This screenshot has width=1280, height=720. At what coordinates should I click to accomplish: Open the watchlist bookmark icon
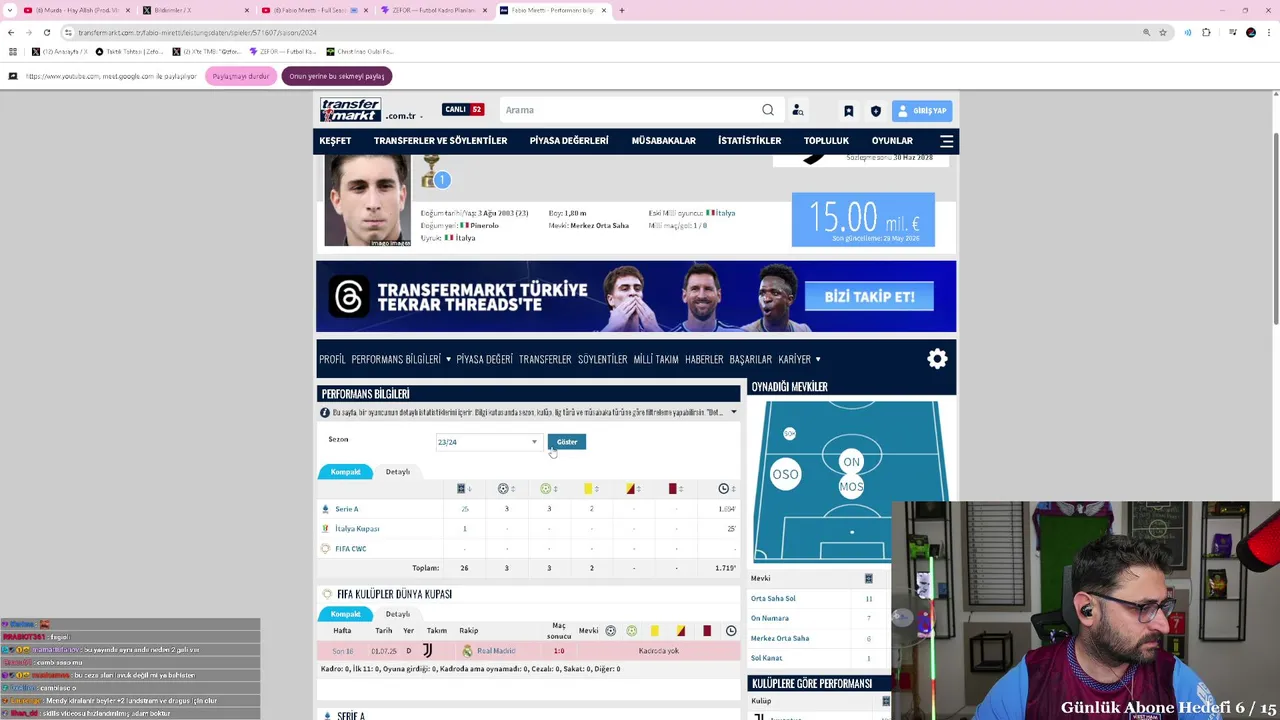pyautogui.click(x=848, y=111)
